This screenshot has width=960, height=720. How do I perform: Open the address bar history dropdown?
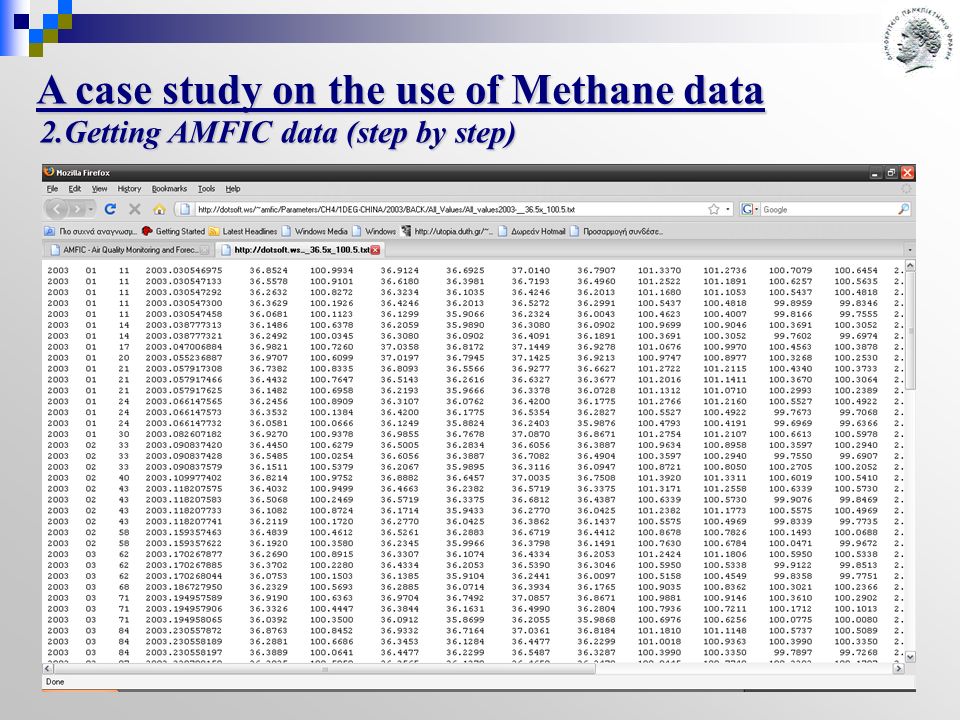pyautogui.click(x=727, y=209)
